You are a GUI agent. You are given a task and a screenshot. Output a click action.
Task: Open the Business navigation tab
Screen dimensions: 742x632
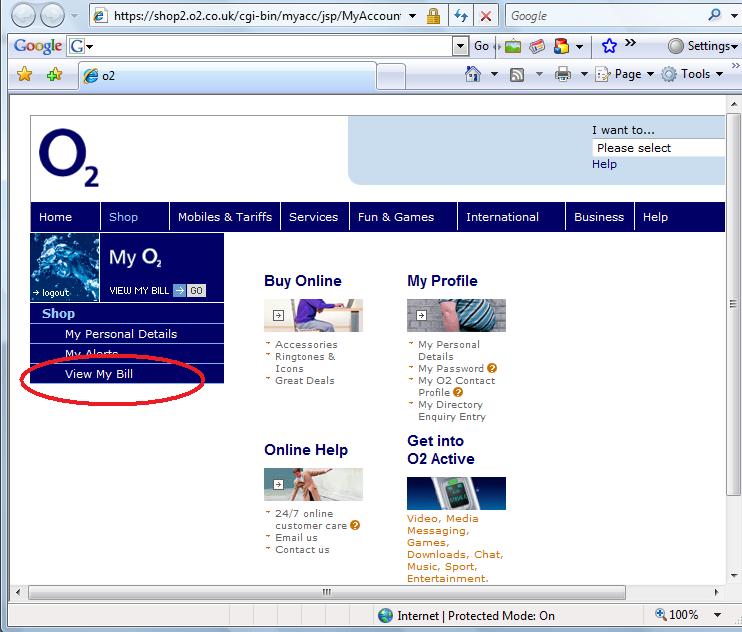[599, 217]
